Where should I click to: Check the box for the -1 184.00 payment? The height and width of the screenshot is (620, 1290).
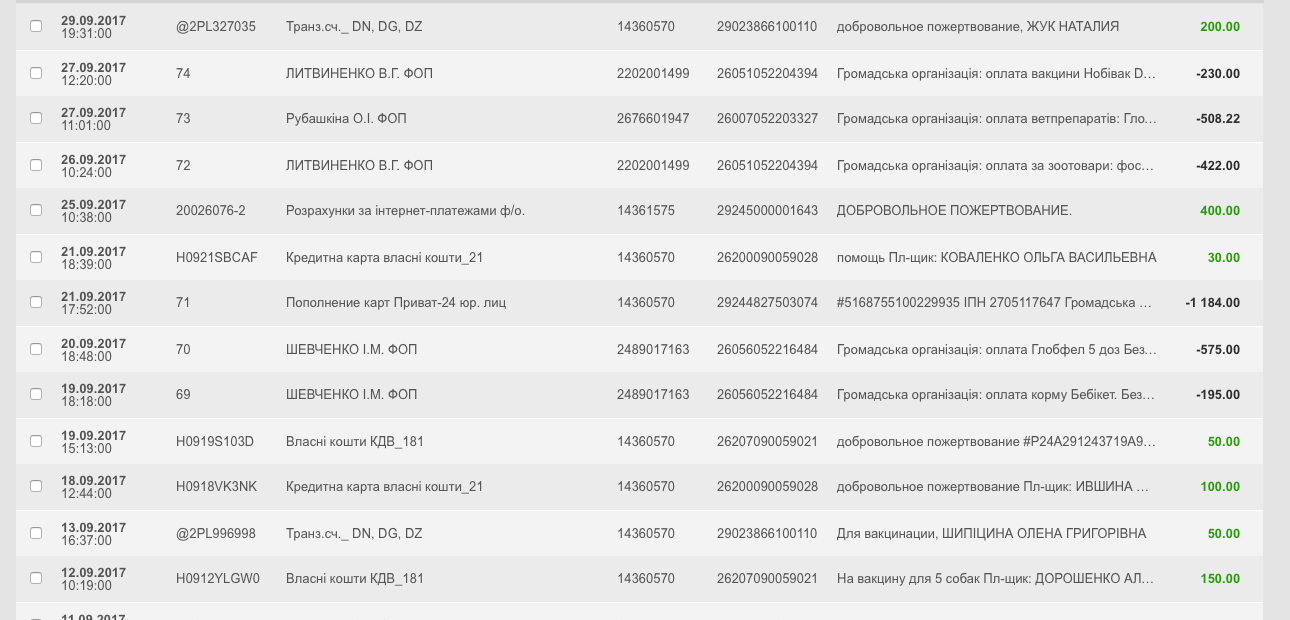[36, 302]
